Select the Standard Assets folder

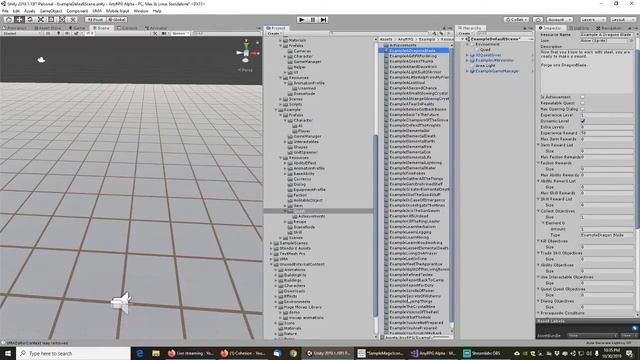[x=295, y=248]
